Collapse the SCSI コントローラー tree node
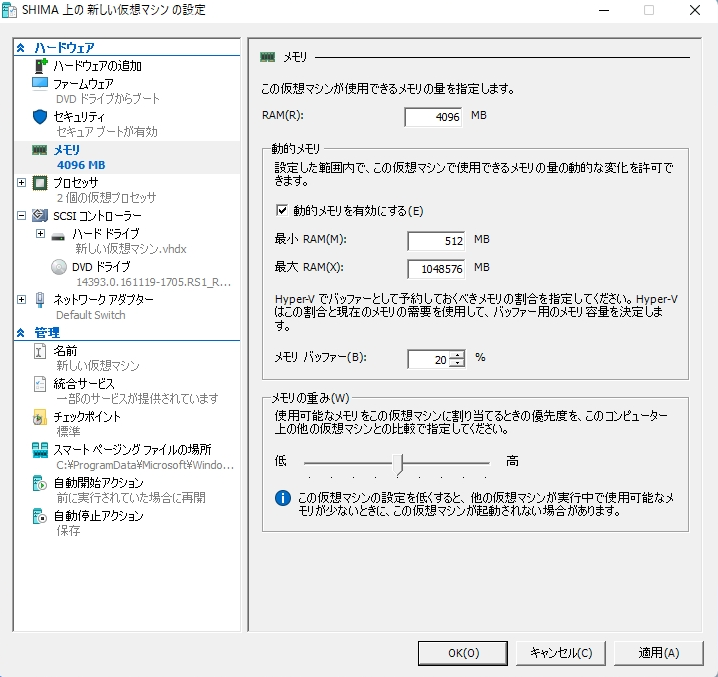The width and height of the screenshot is (718, 677). (22, 215)
